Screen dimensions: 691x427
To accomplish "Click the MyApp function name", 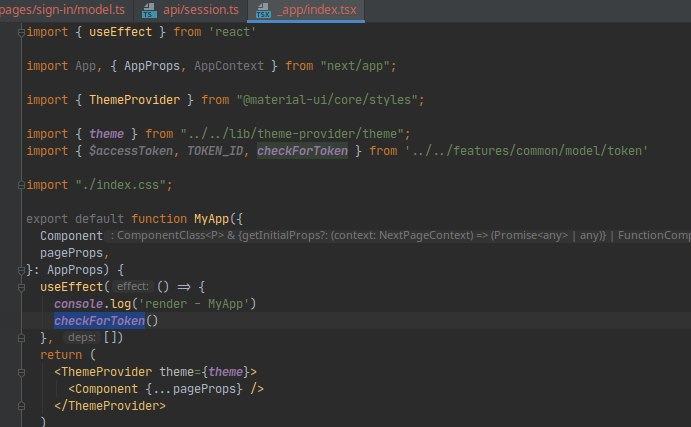I will [212, 219].
